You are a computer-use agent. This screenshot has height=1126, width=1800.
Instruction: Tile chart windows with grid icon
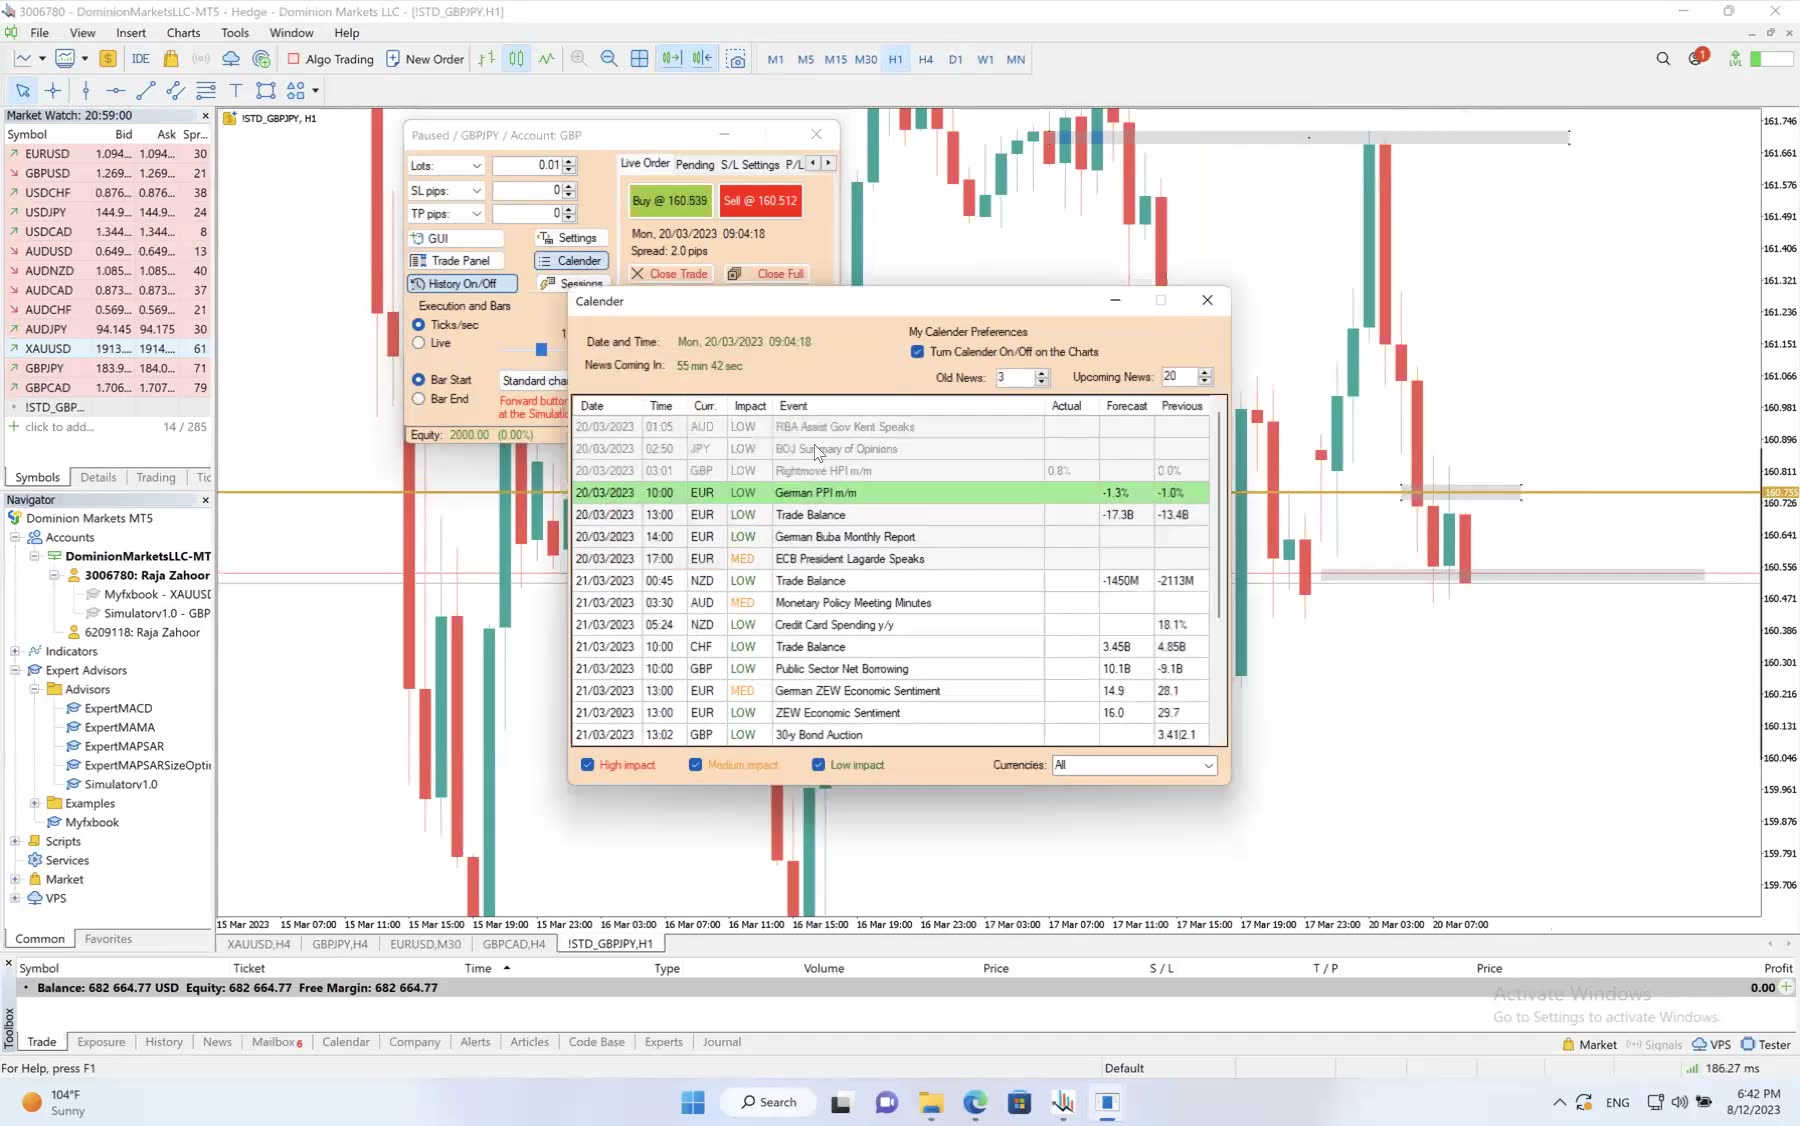(x=640, y=59)
